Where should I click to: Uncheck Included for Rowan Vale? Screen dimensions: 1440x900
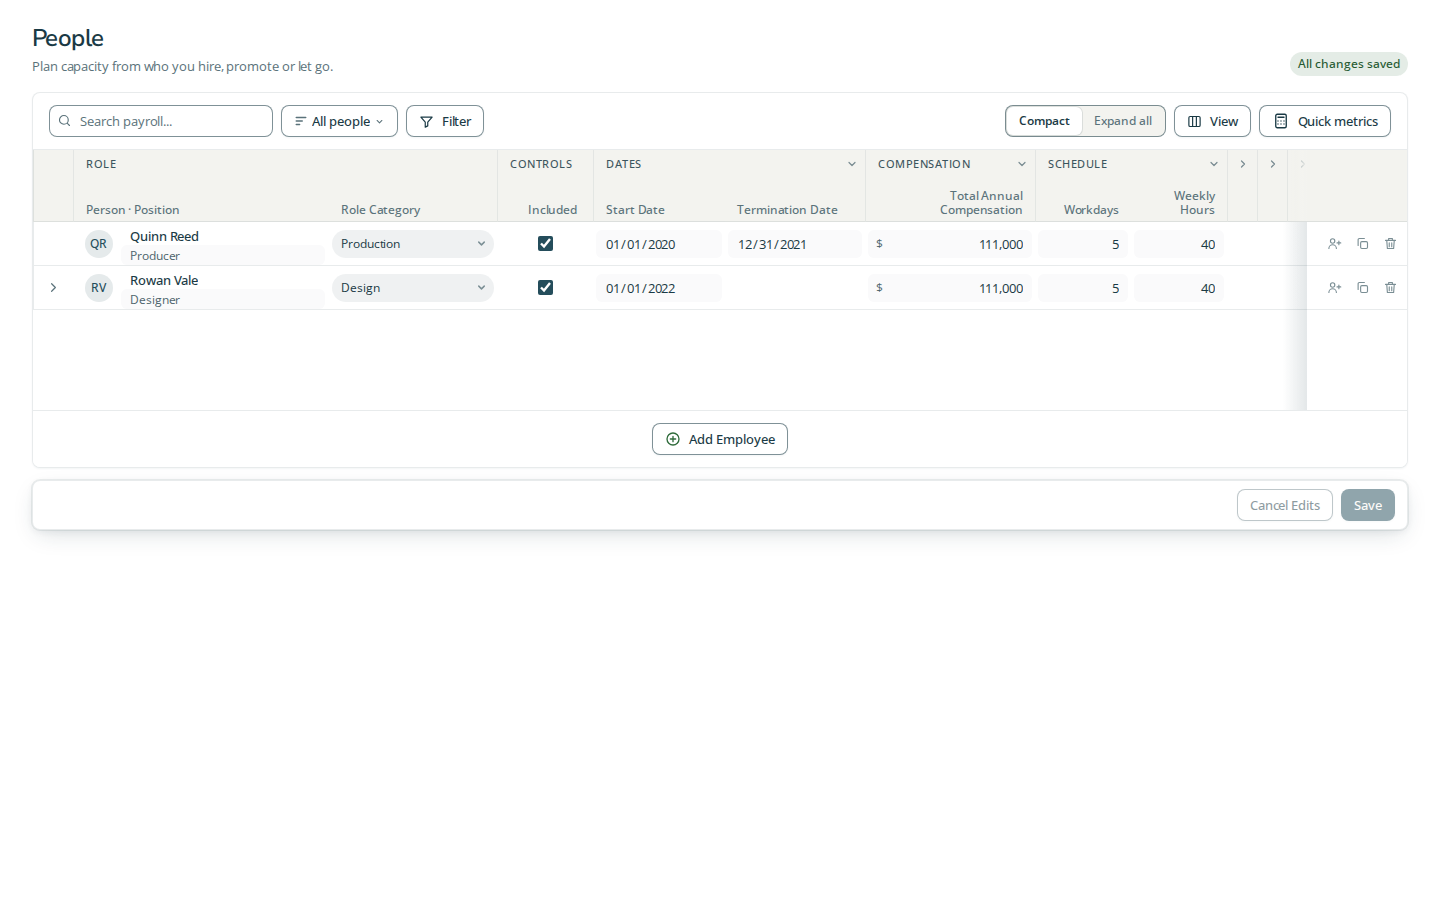(545, 288)
